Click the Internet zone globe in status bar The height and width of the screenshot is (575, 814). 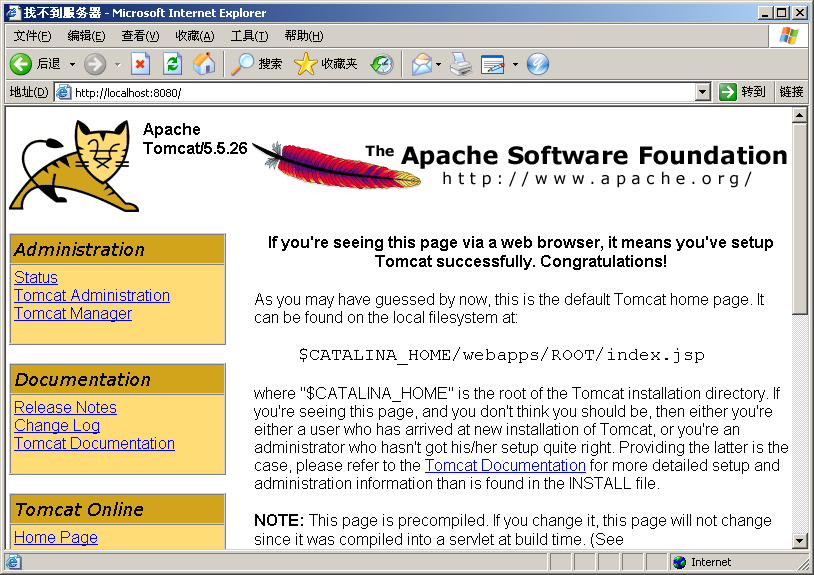coord(679,562)
